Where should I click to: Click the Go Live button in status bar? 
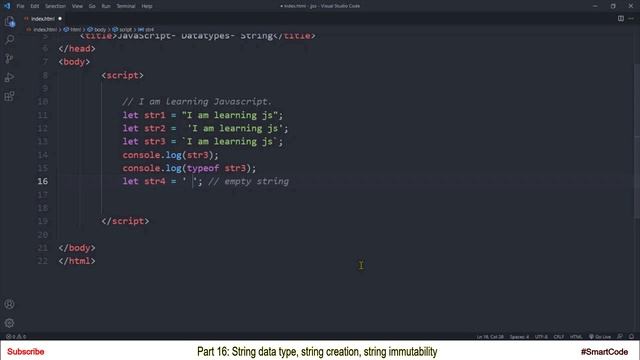coord(600,337)
